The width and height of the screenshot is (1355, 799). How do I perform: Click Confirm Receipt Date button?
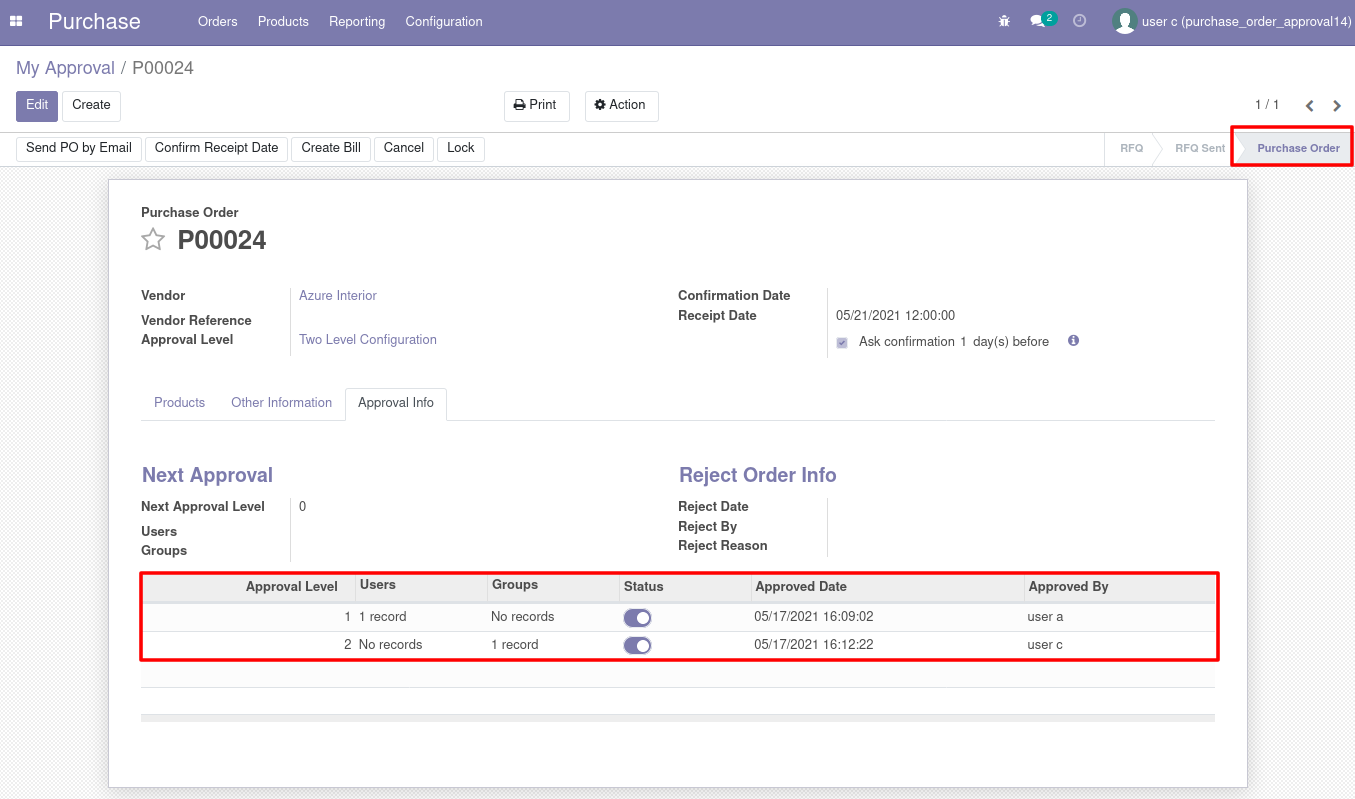(217, 149)
